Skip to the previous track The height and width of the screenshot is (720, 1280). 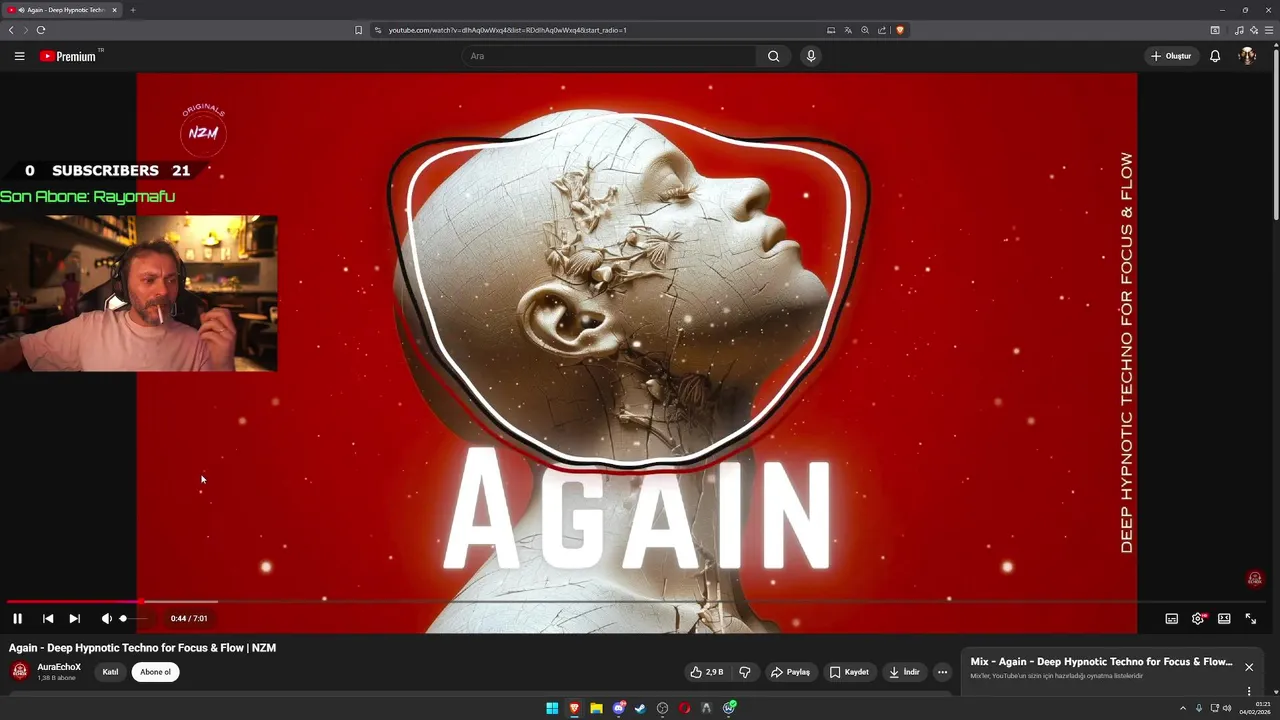coord(48,619)
